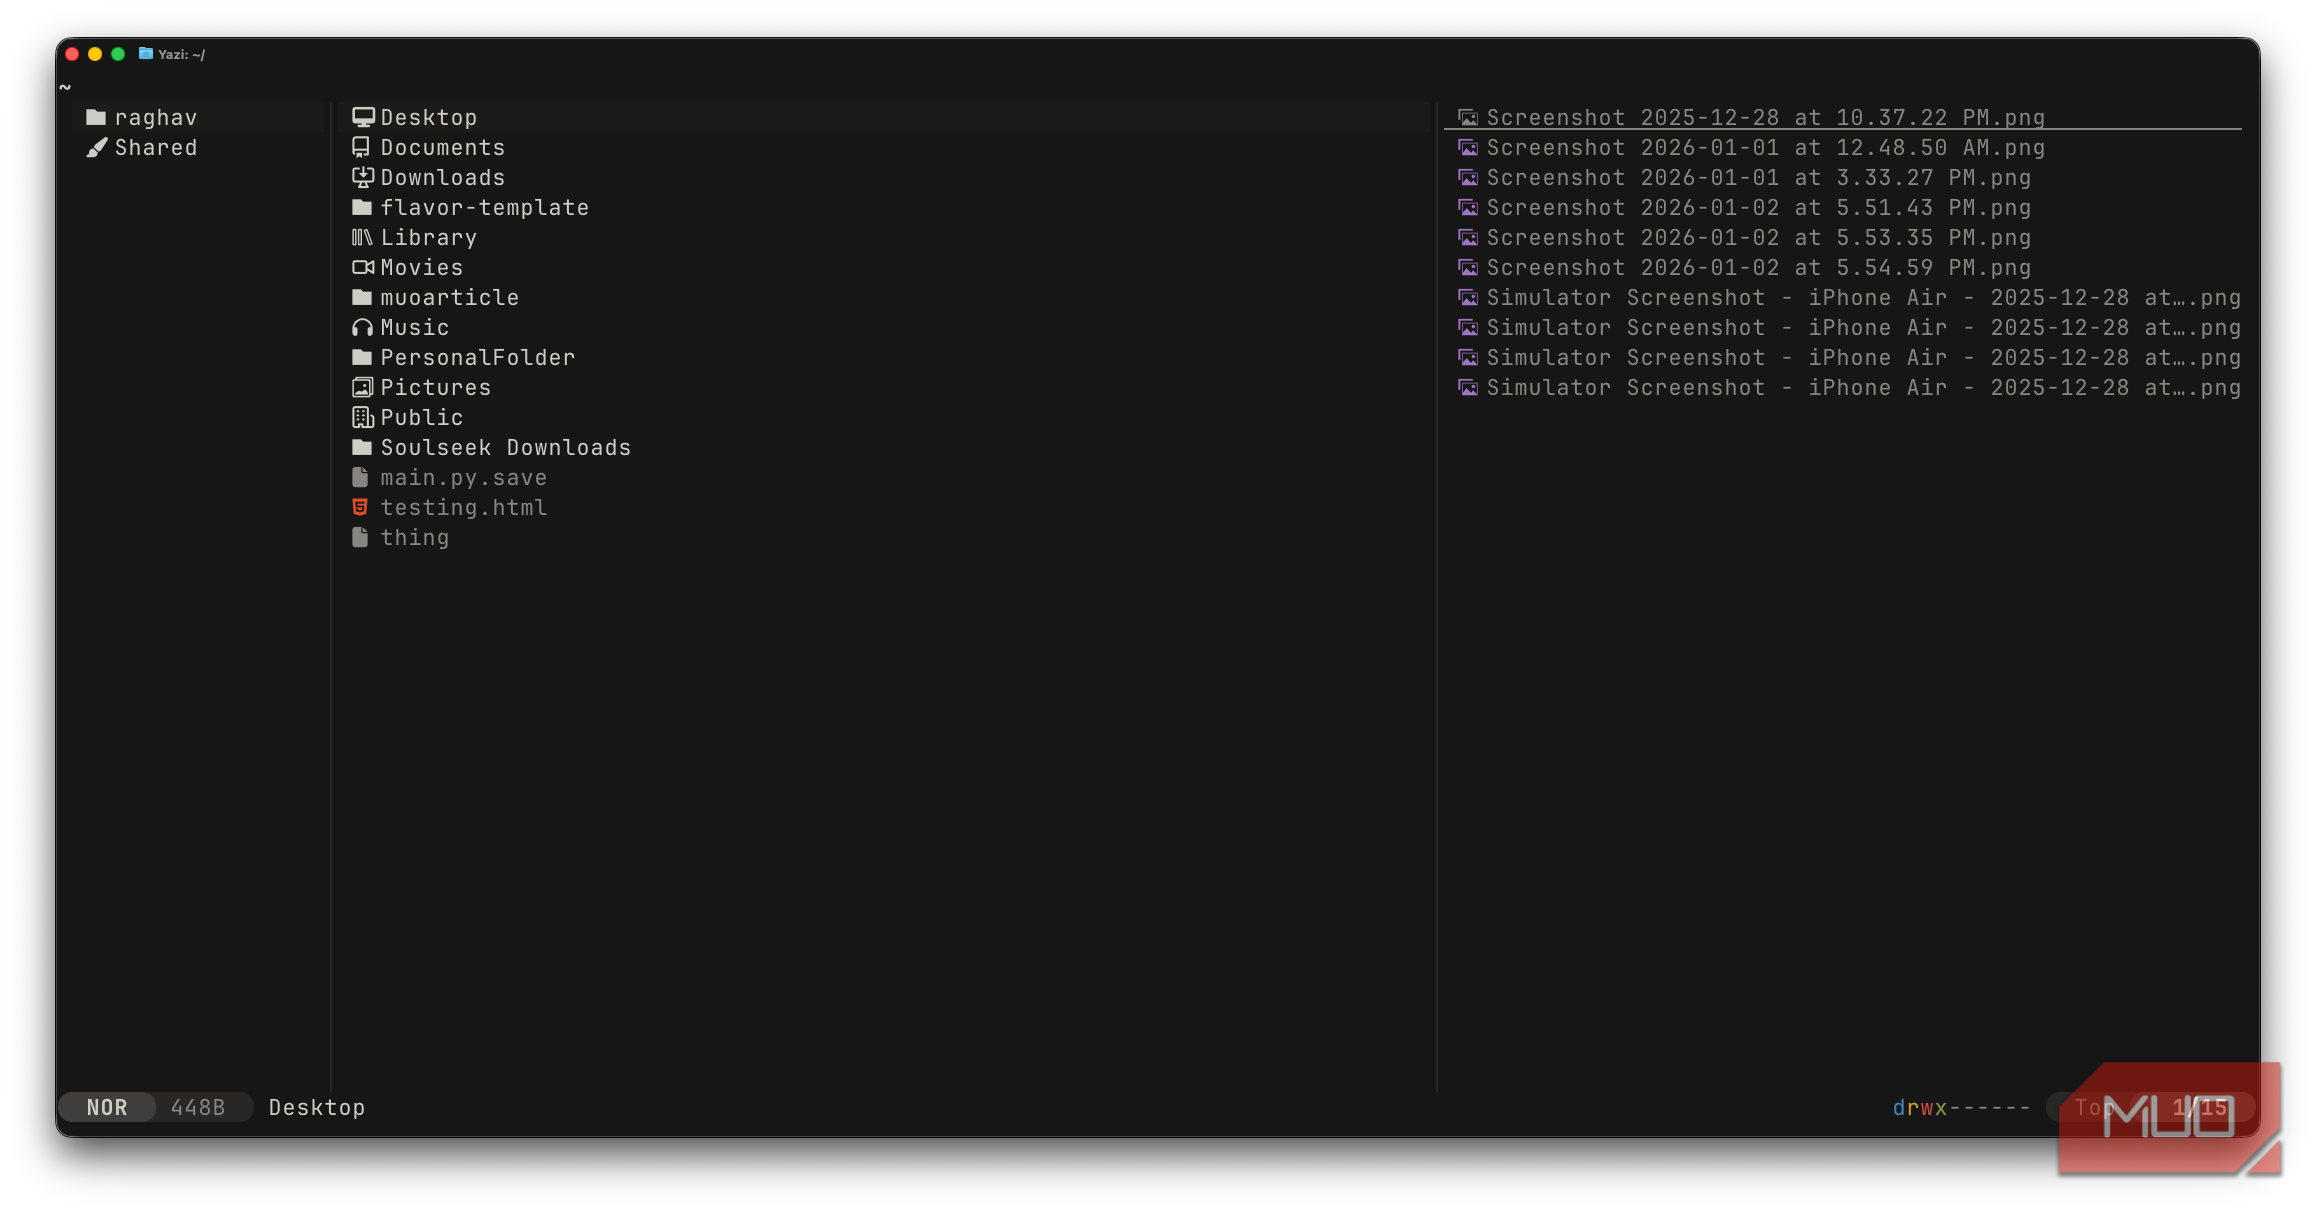This screenshot has width=2316, height=1211.
Task: Click the Shared folder brush icon
Action: coord(96,147)
